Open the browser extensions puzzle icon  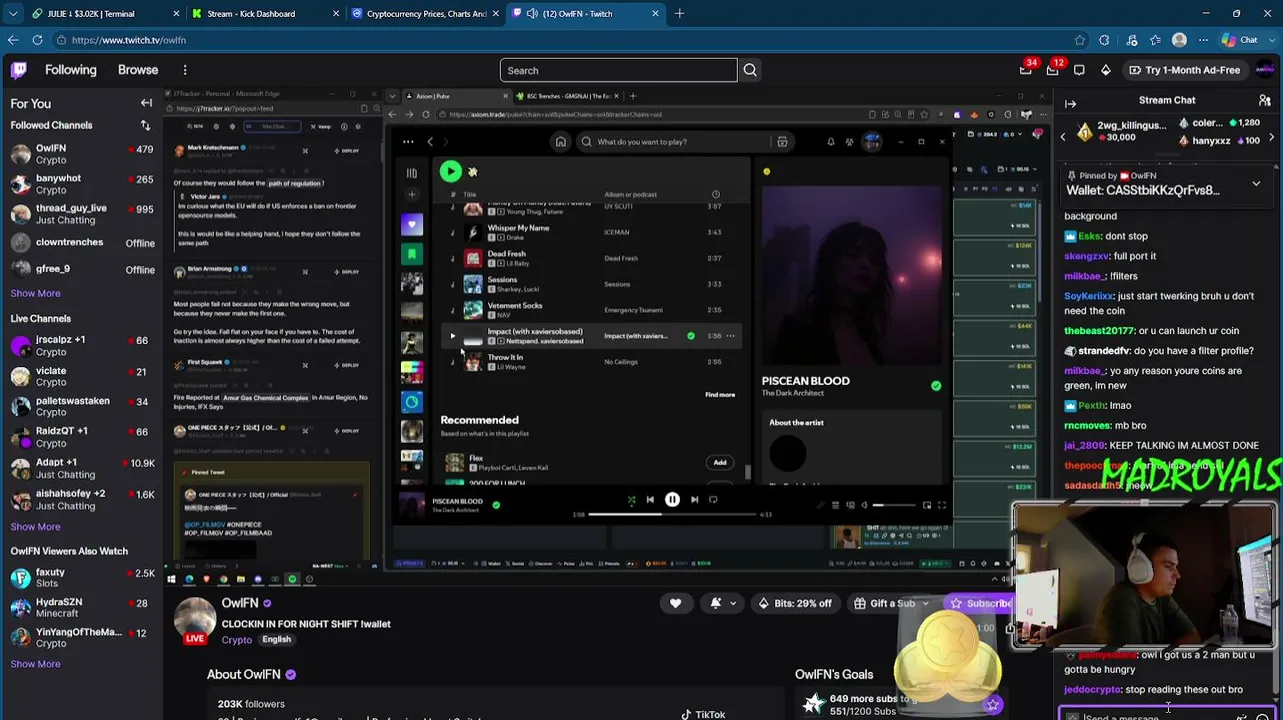tap(1104, 40)
